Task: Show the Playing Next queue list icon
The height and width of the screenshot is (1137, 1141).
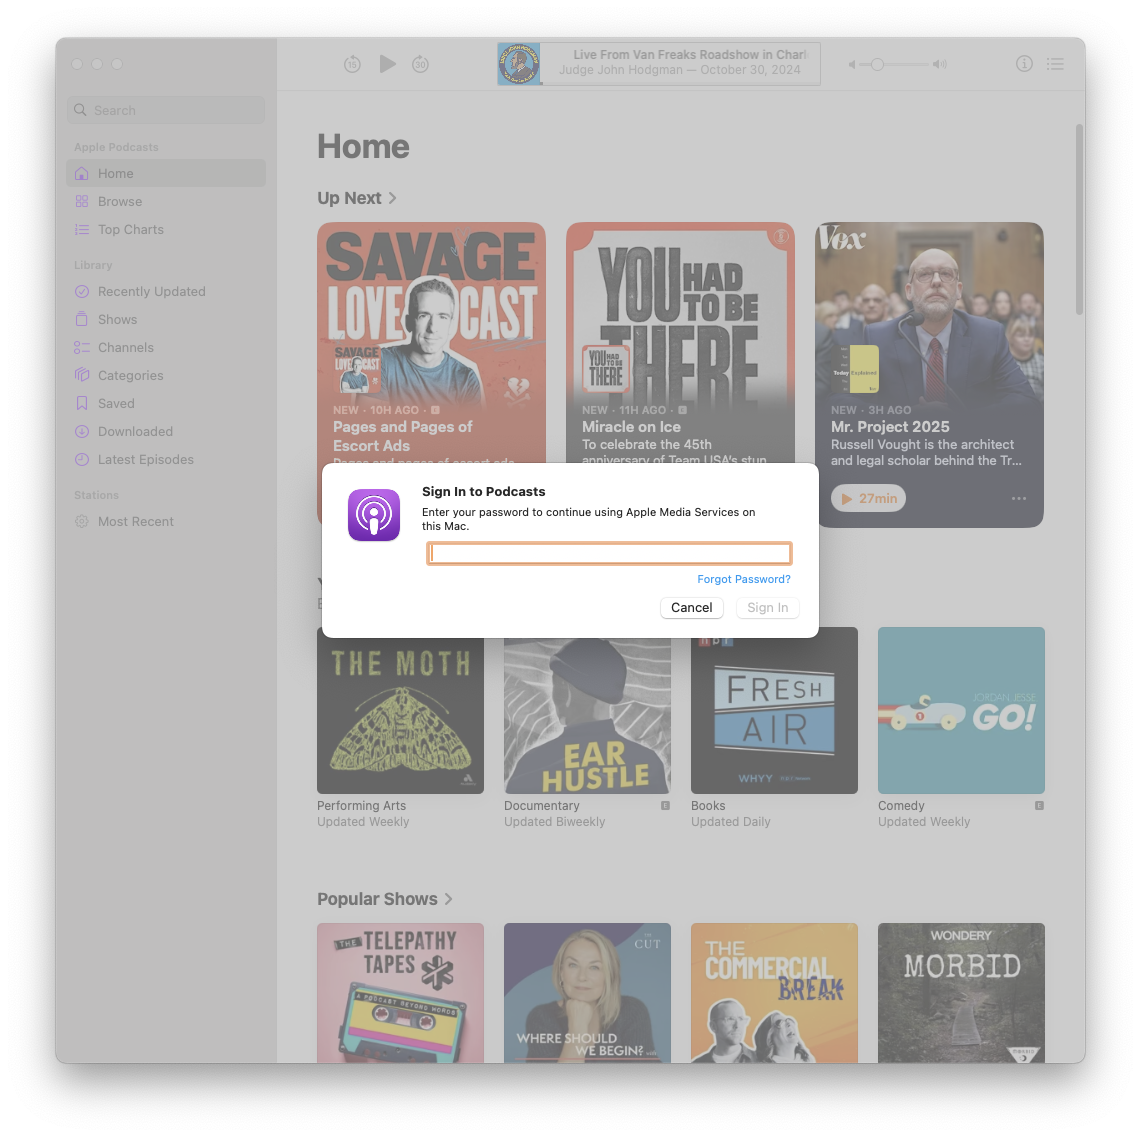Action: click(1055, 64)
